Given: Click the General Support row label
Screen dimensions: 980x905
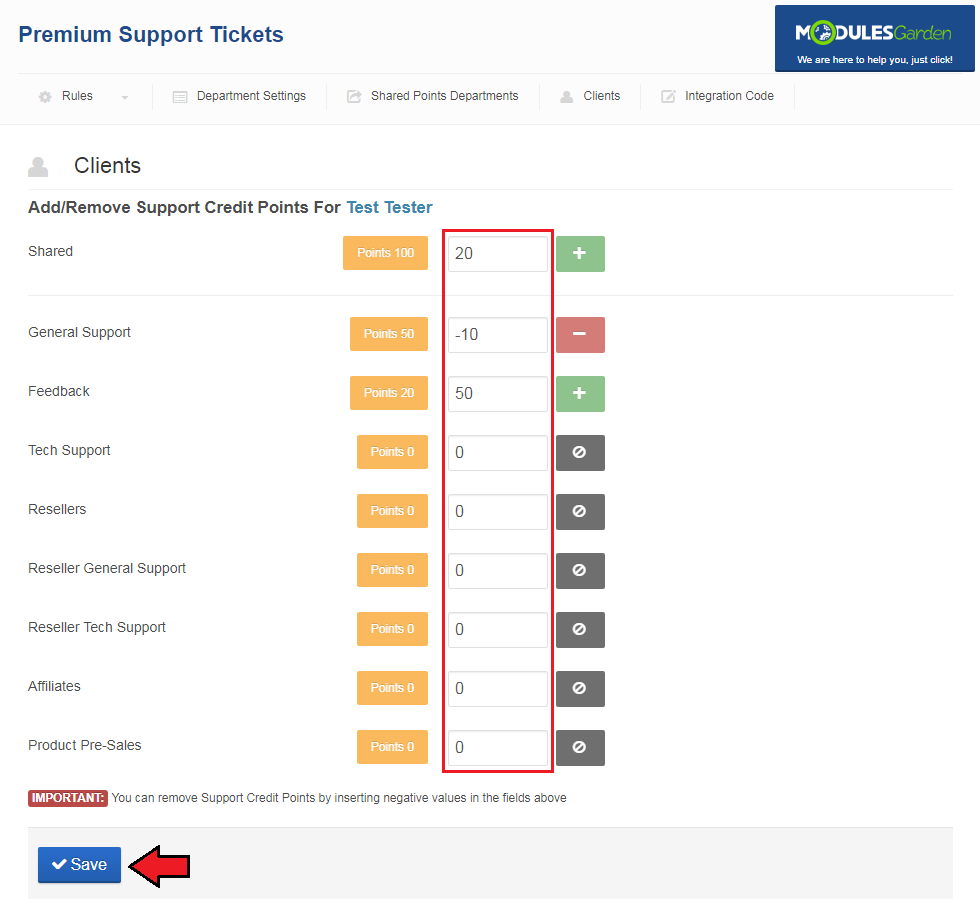Looking at the screenshot, I should click(79, 332).
